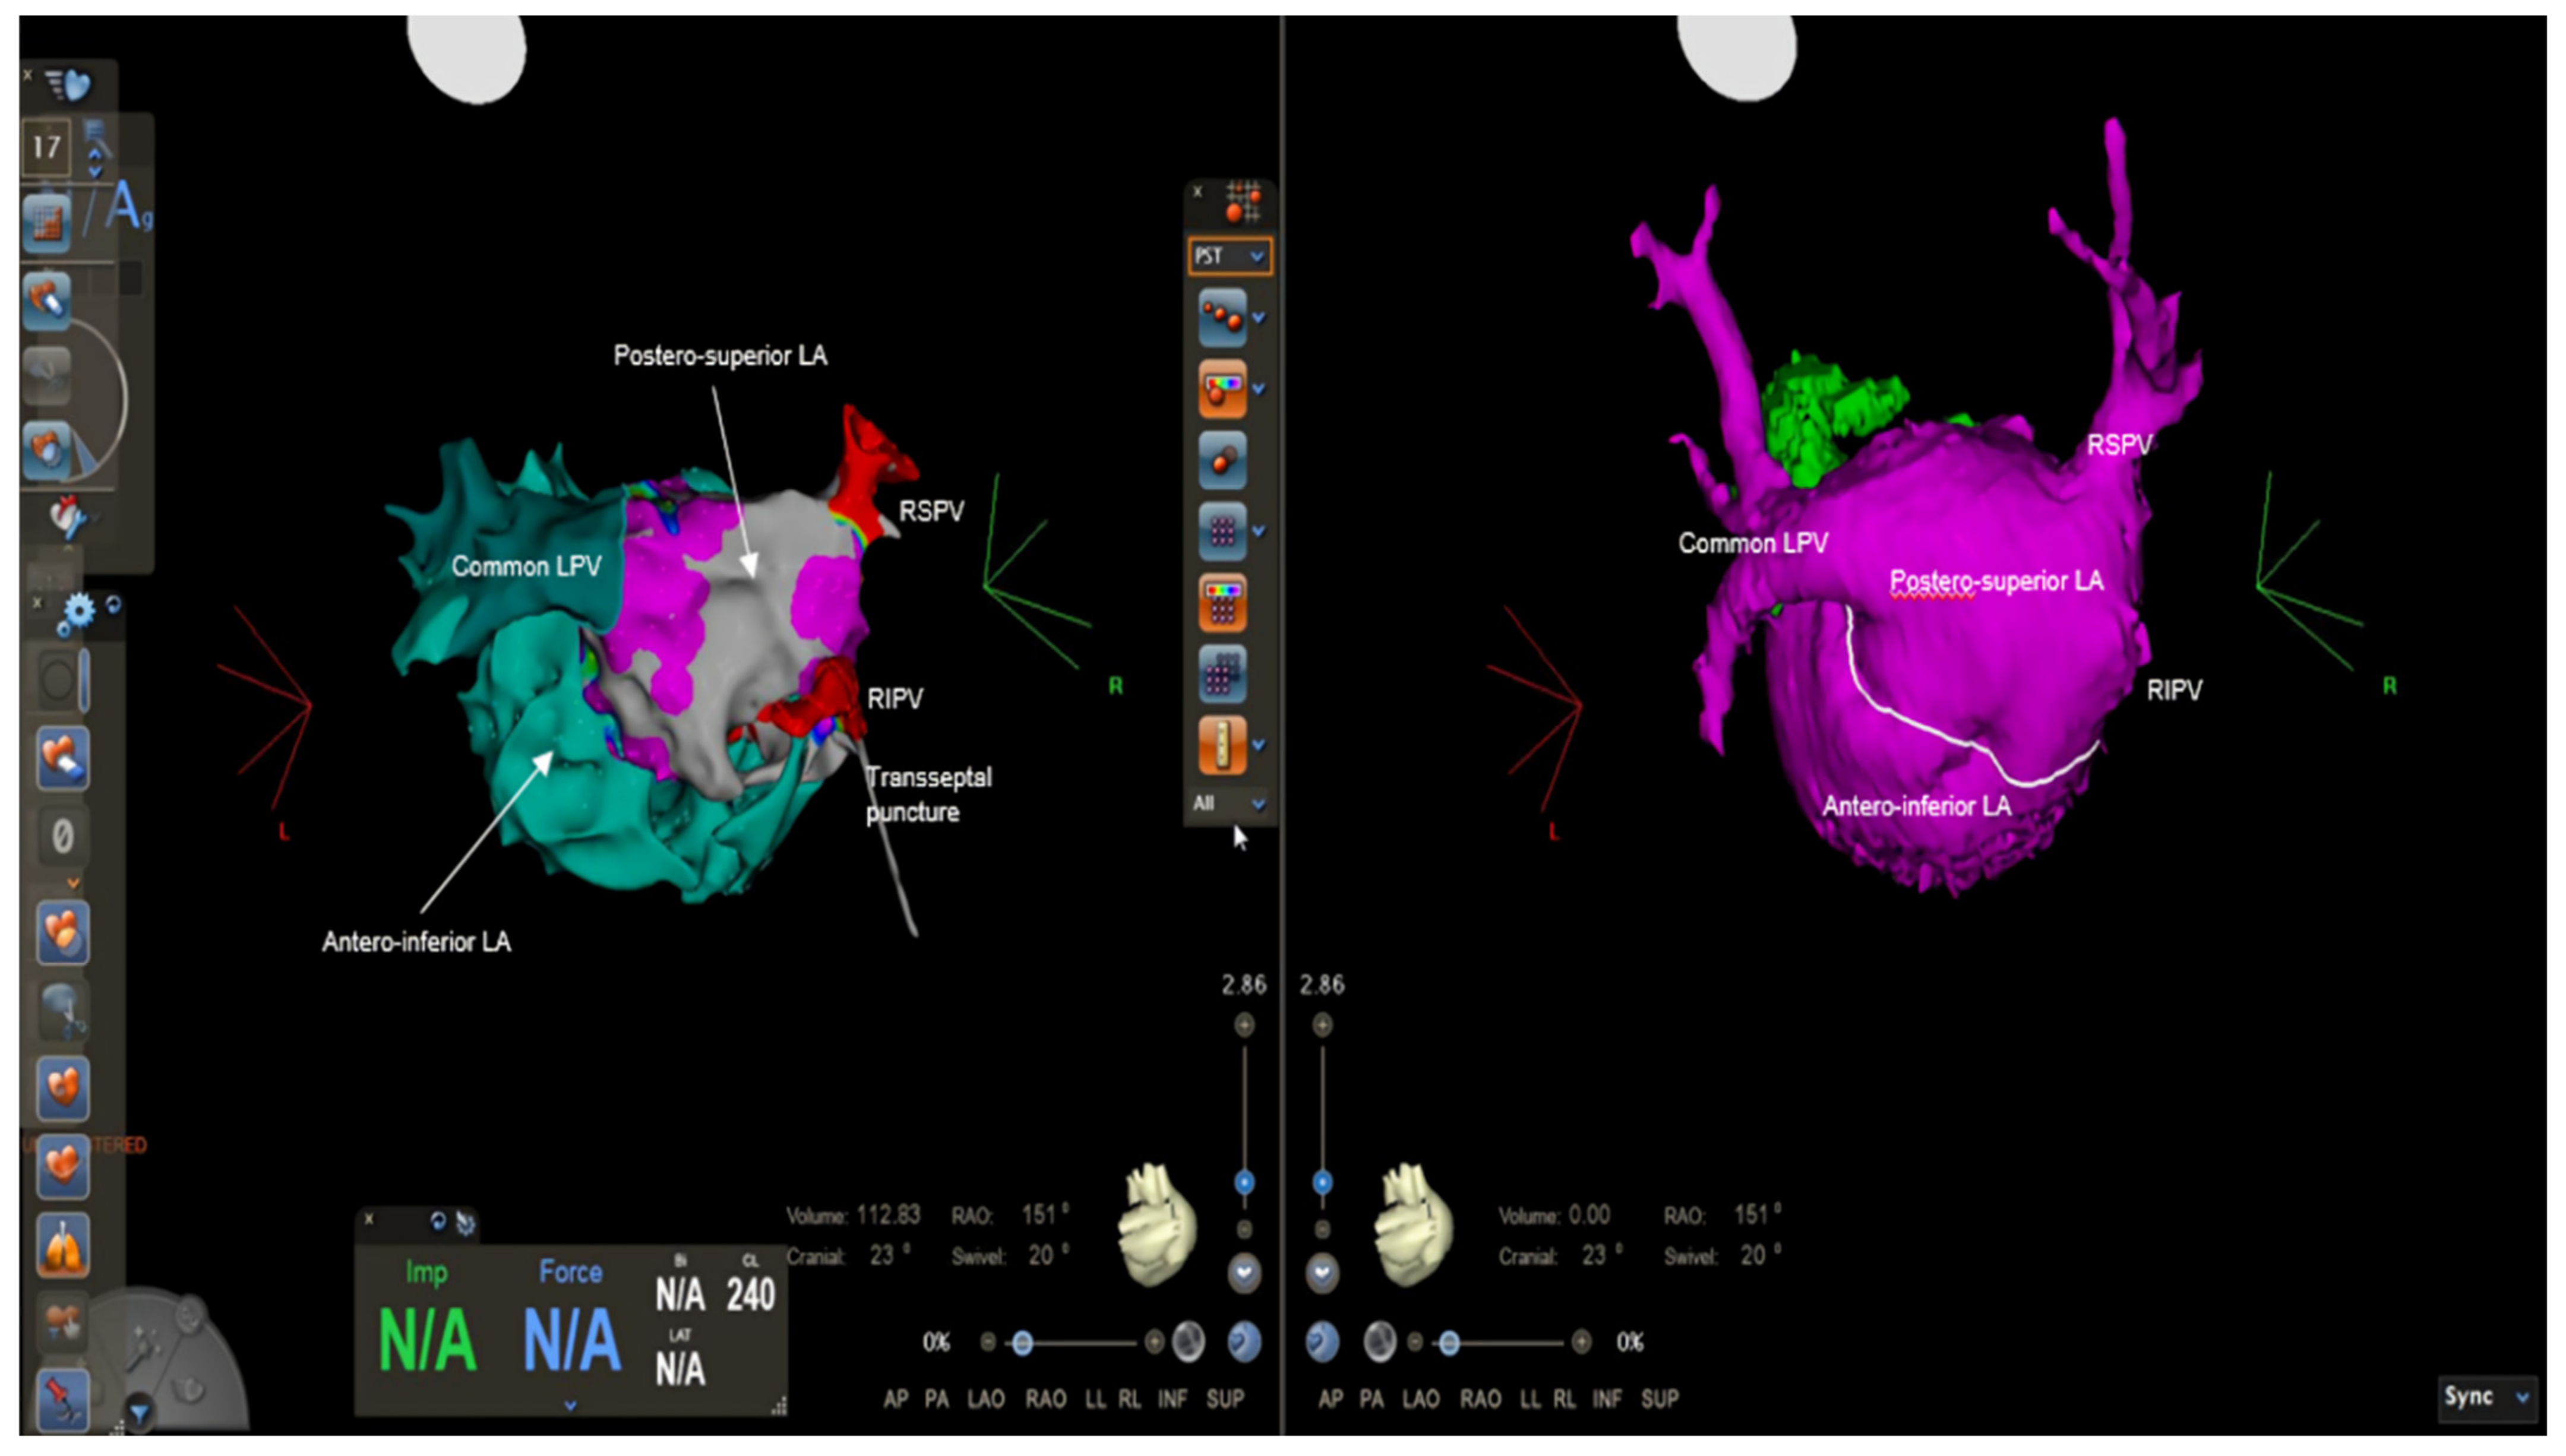Screen dimensions: 2566x1456
Task: Select the three red points size tool
Action: tap(1222, 317)
